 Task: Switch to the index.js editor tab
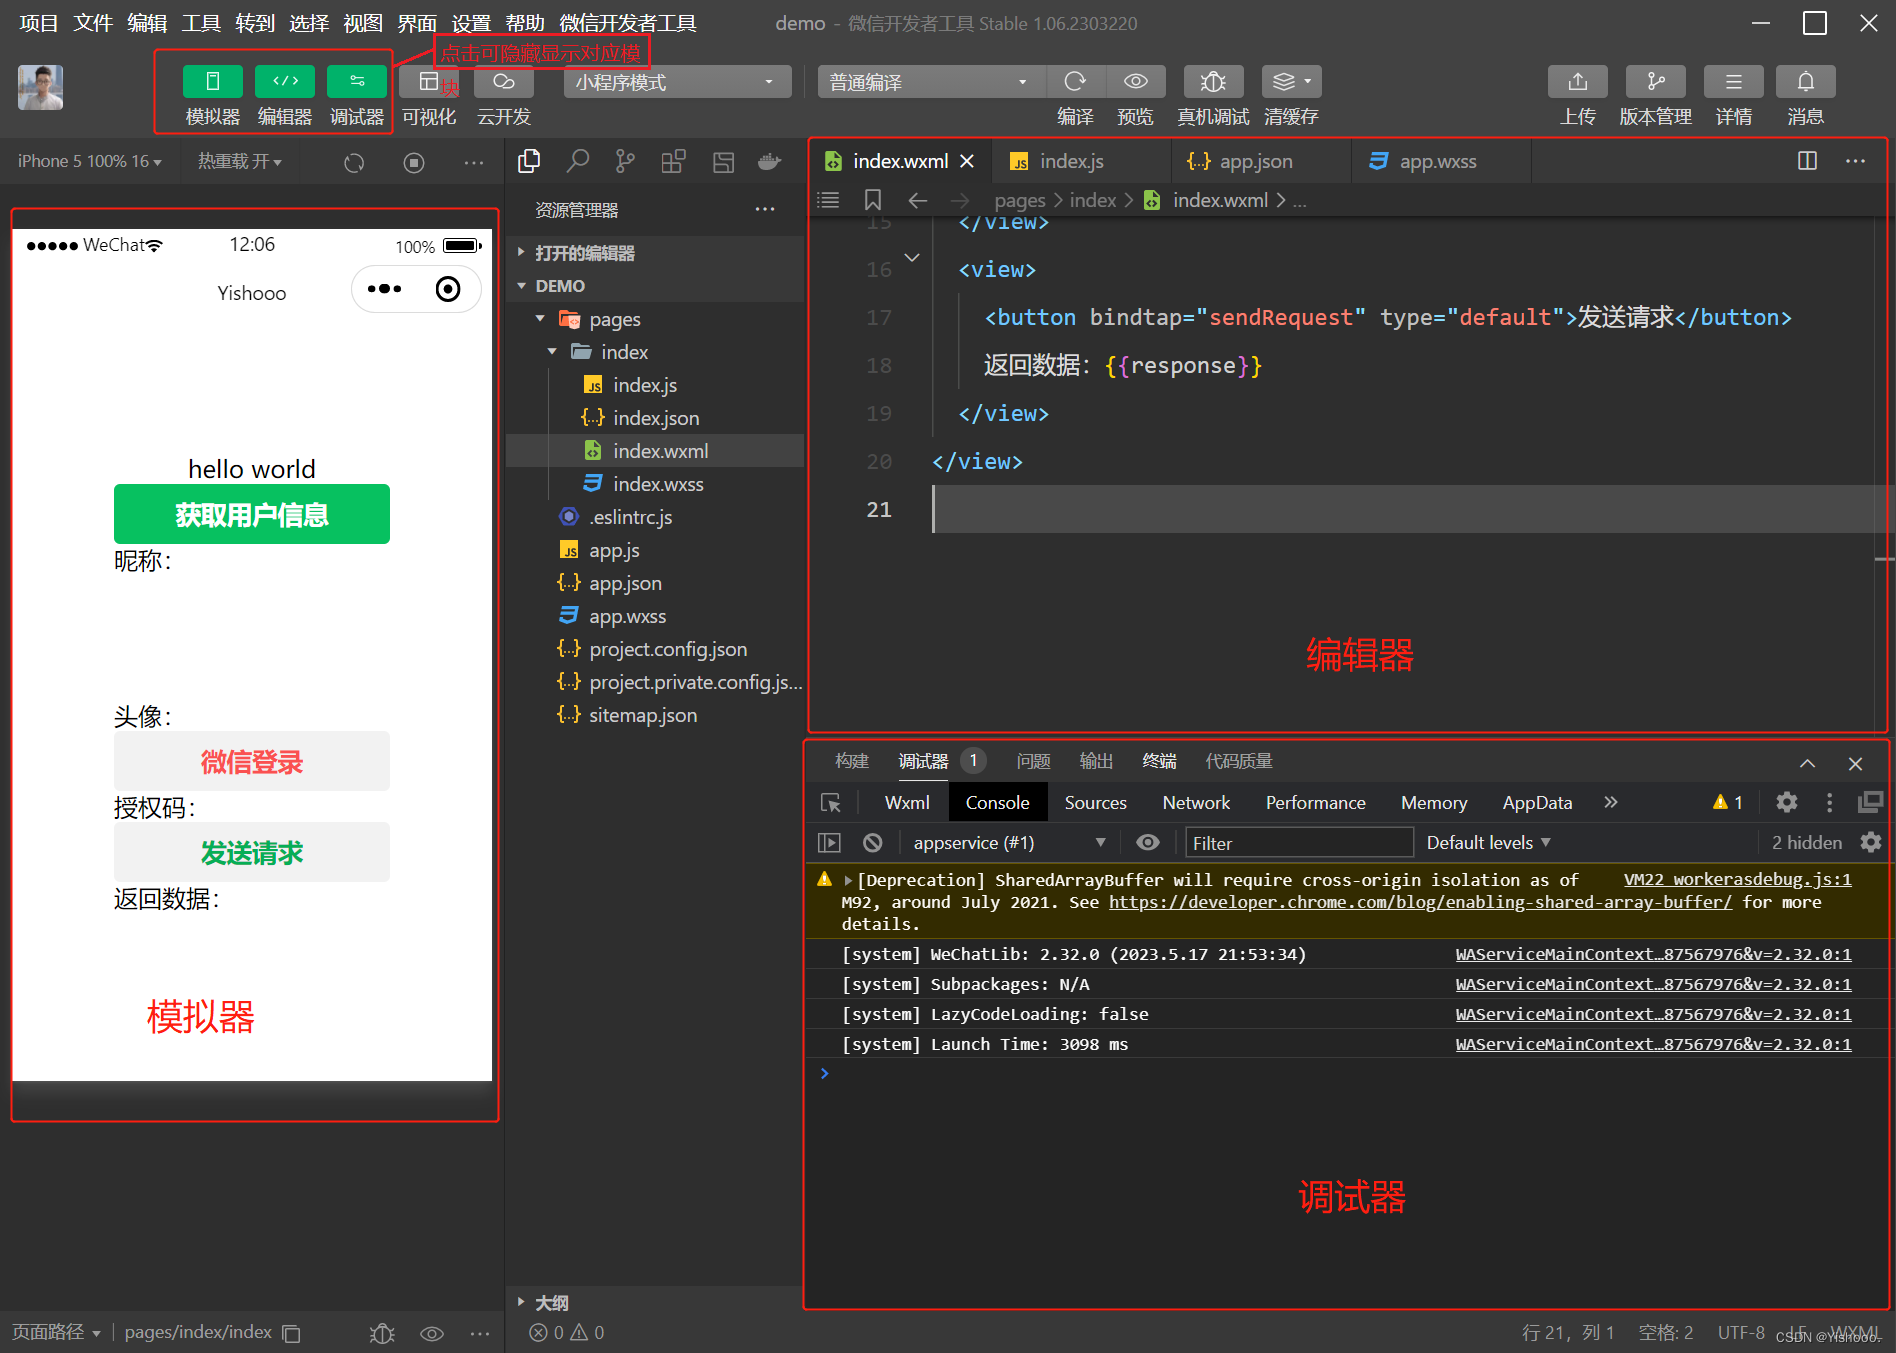[x=1081, y=161]
